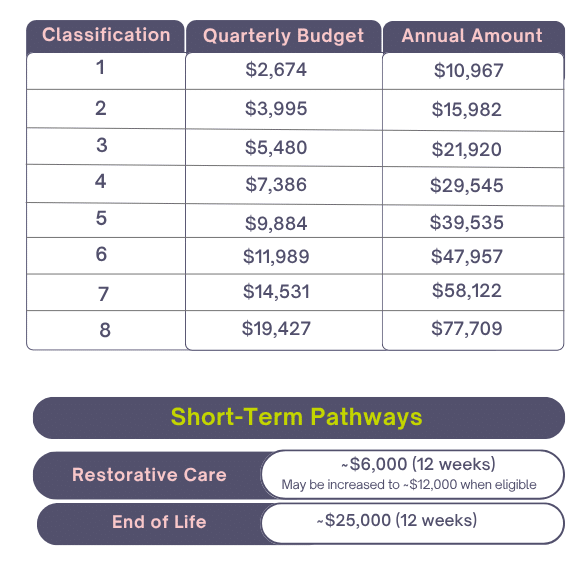Click the Annual Amount column header
Image resolution: width=582 pixels, height=567 pixels.
(473, 37)
